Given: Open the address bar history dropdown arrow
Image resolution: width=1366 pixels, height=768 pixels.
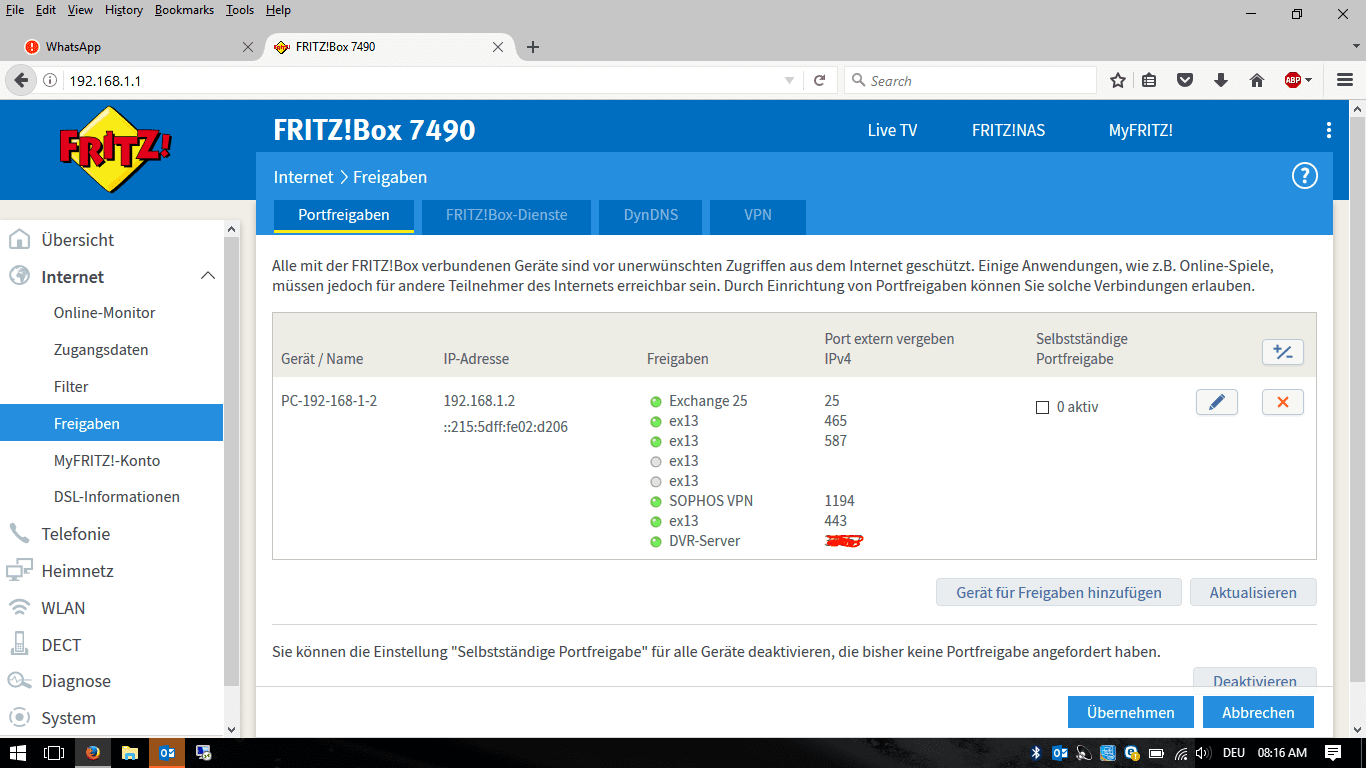Looking at the screenshot, I should tap(789, 81).
